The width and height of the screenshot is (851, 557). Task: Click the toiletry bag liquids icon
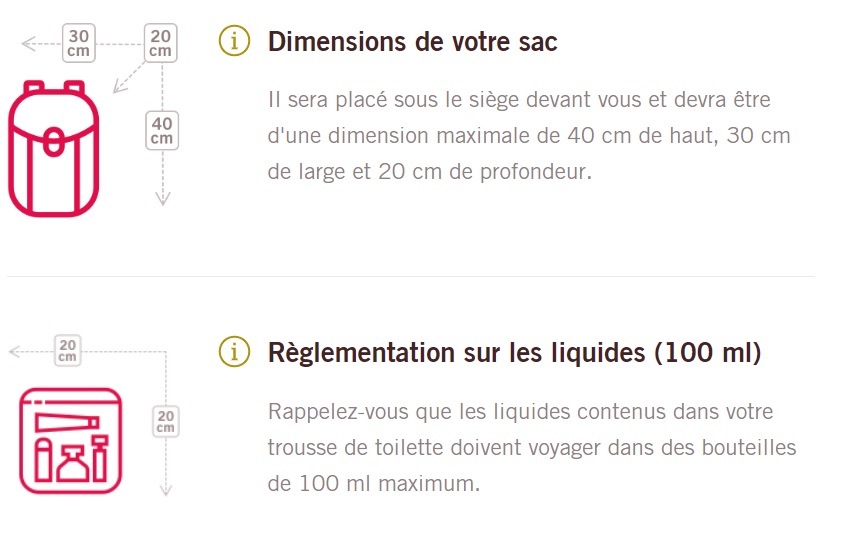pyautogui.click(x=70, y=440)
